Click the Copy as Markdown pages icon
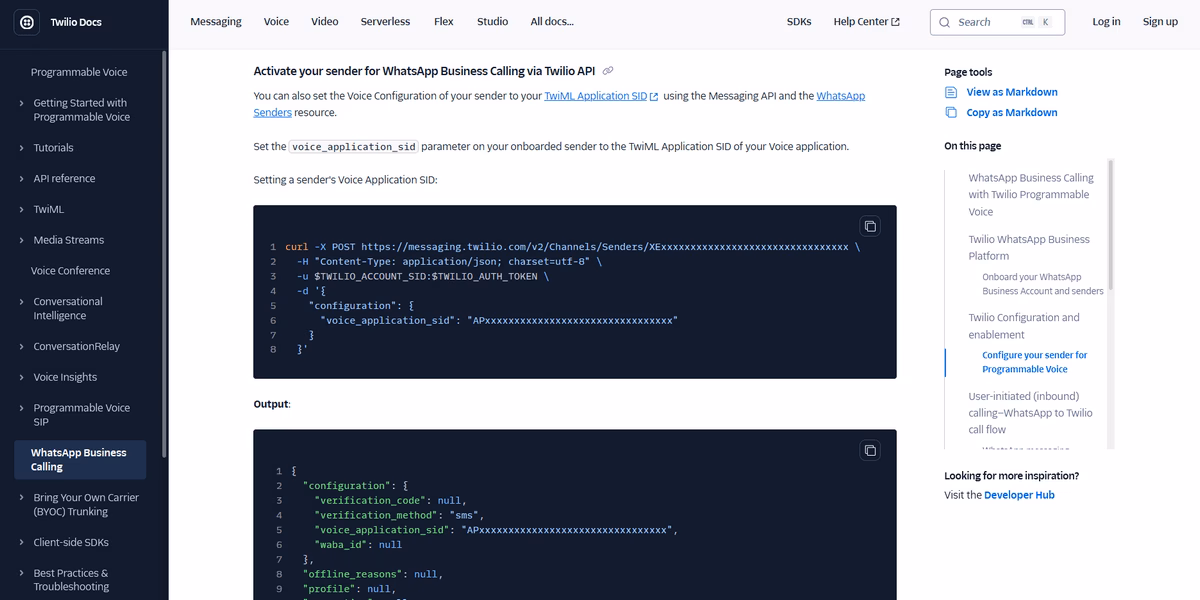This screenshot has width=1200, height=600. tap(949, 112)
